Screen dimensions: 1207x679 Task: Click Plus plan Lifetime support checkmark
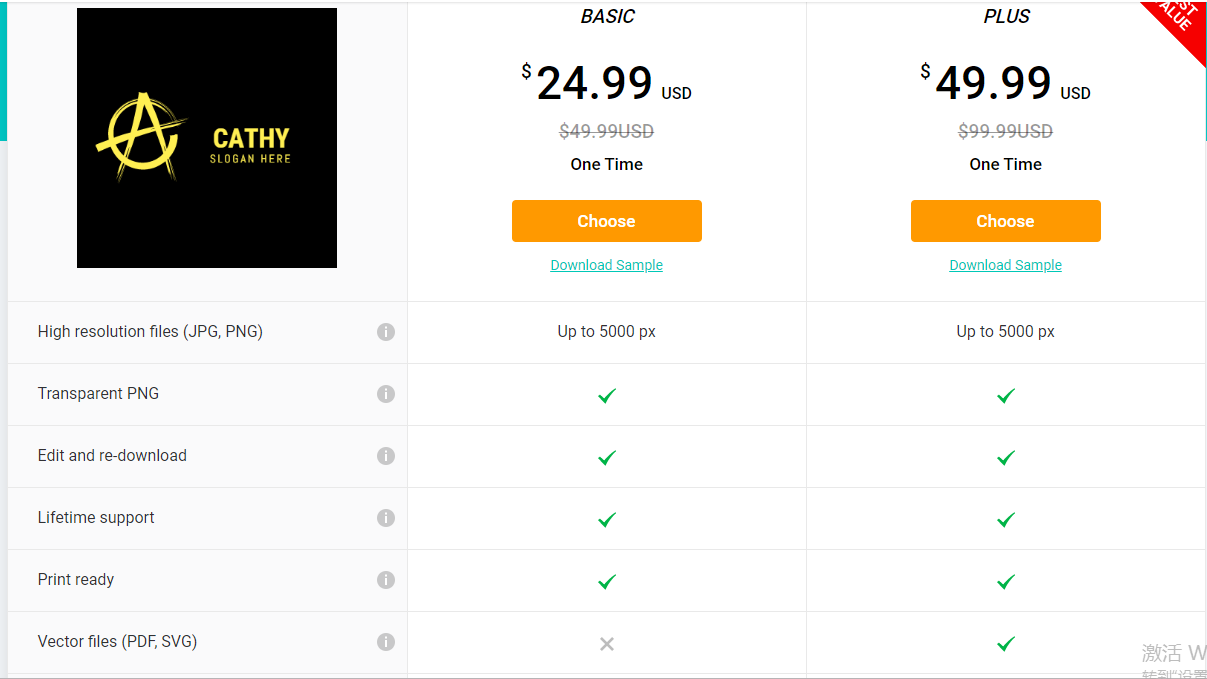click(1005, 520)
